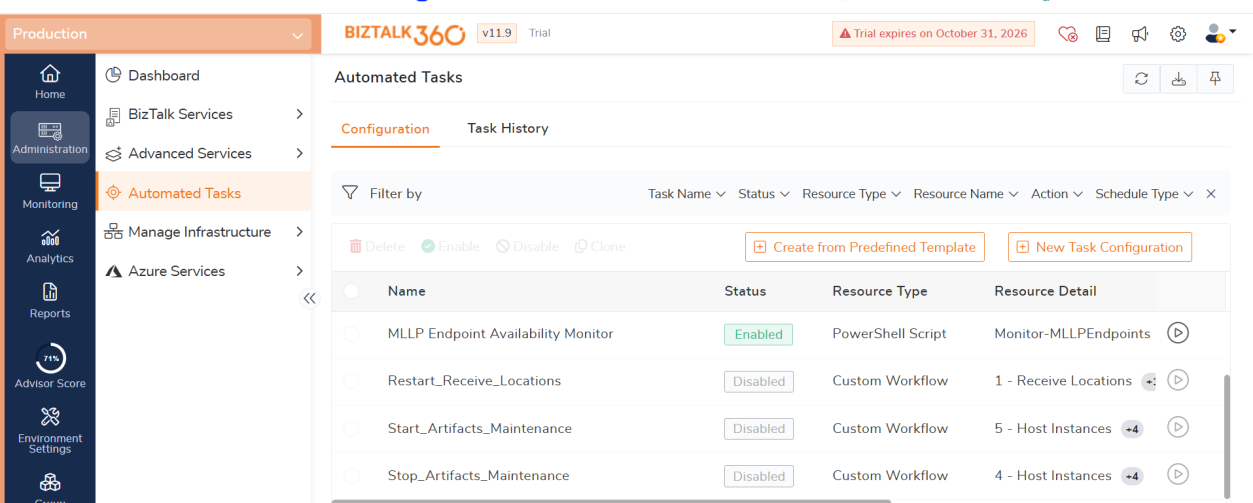Click the Azure Services logo icon
This screenshot has width=1253, height=503.
click(x=113, y=271)
